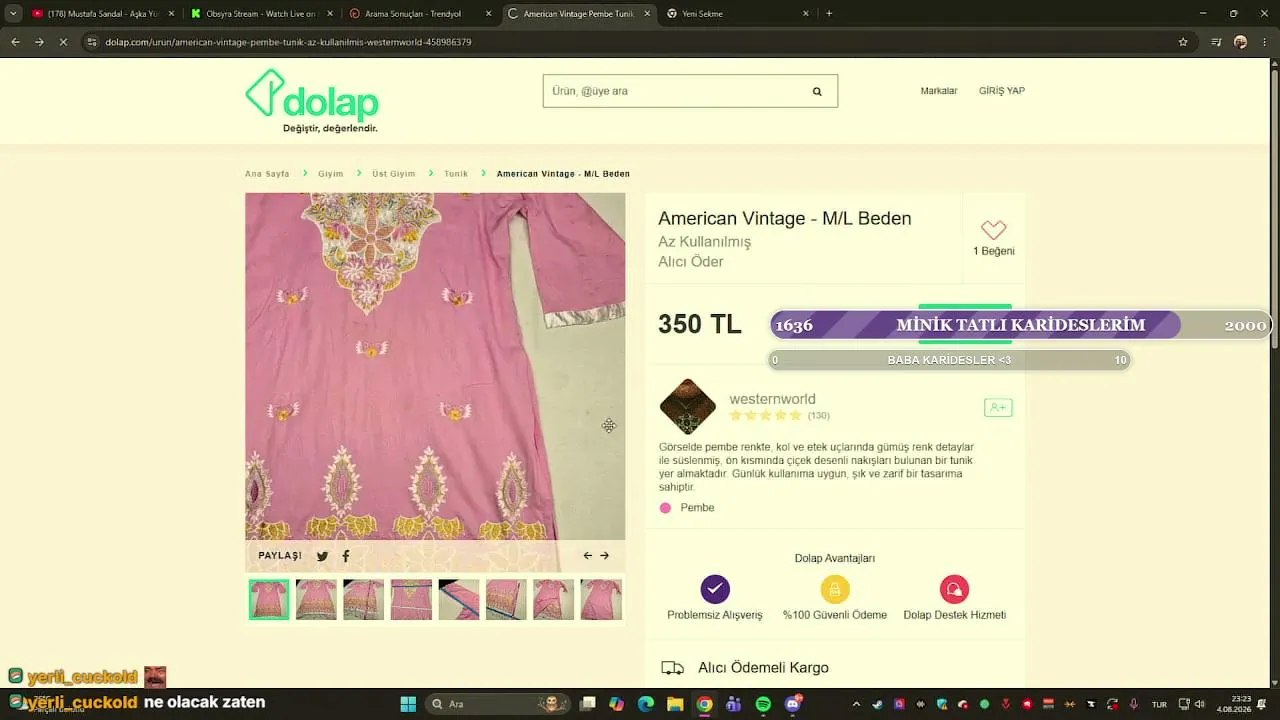Show hidden system tray icons chevron
This screenshot has height=720, width=1280.
click(x=855, y=704)
